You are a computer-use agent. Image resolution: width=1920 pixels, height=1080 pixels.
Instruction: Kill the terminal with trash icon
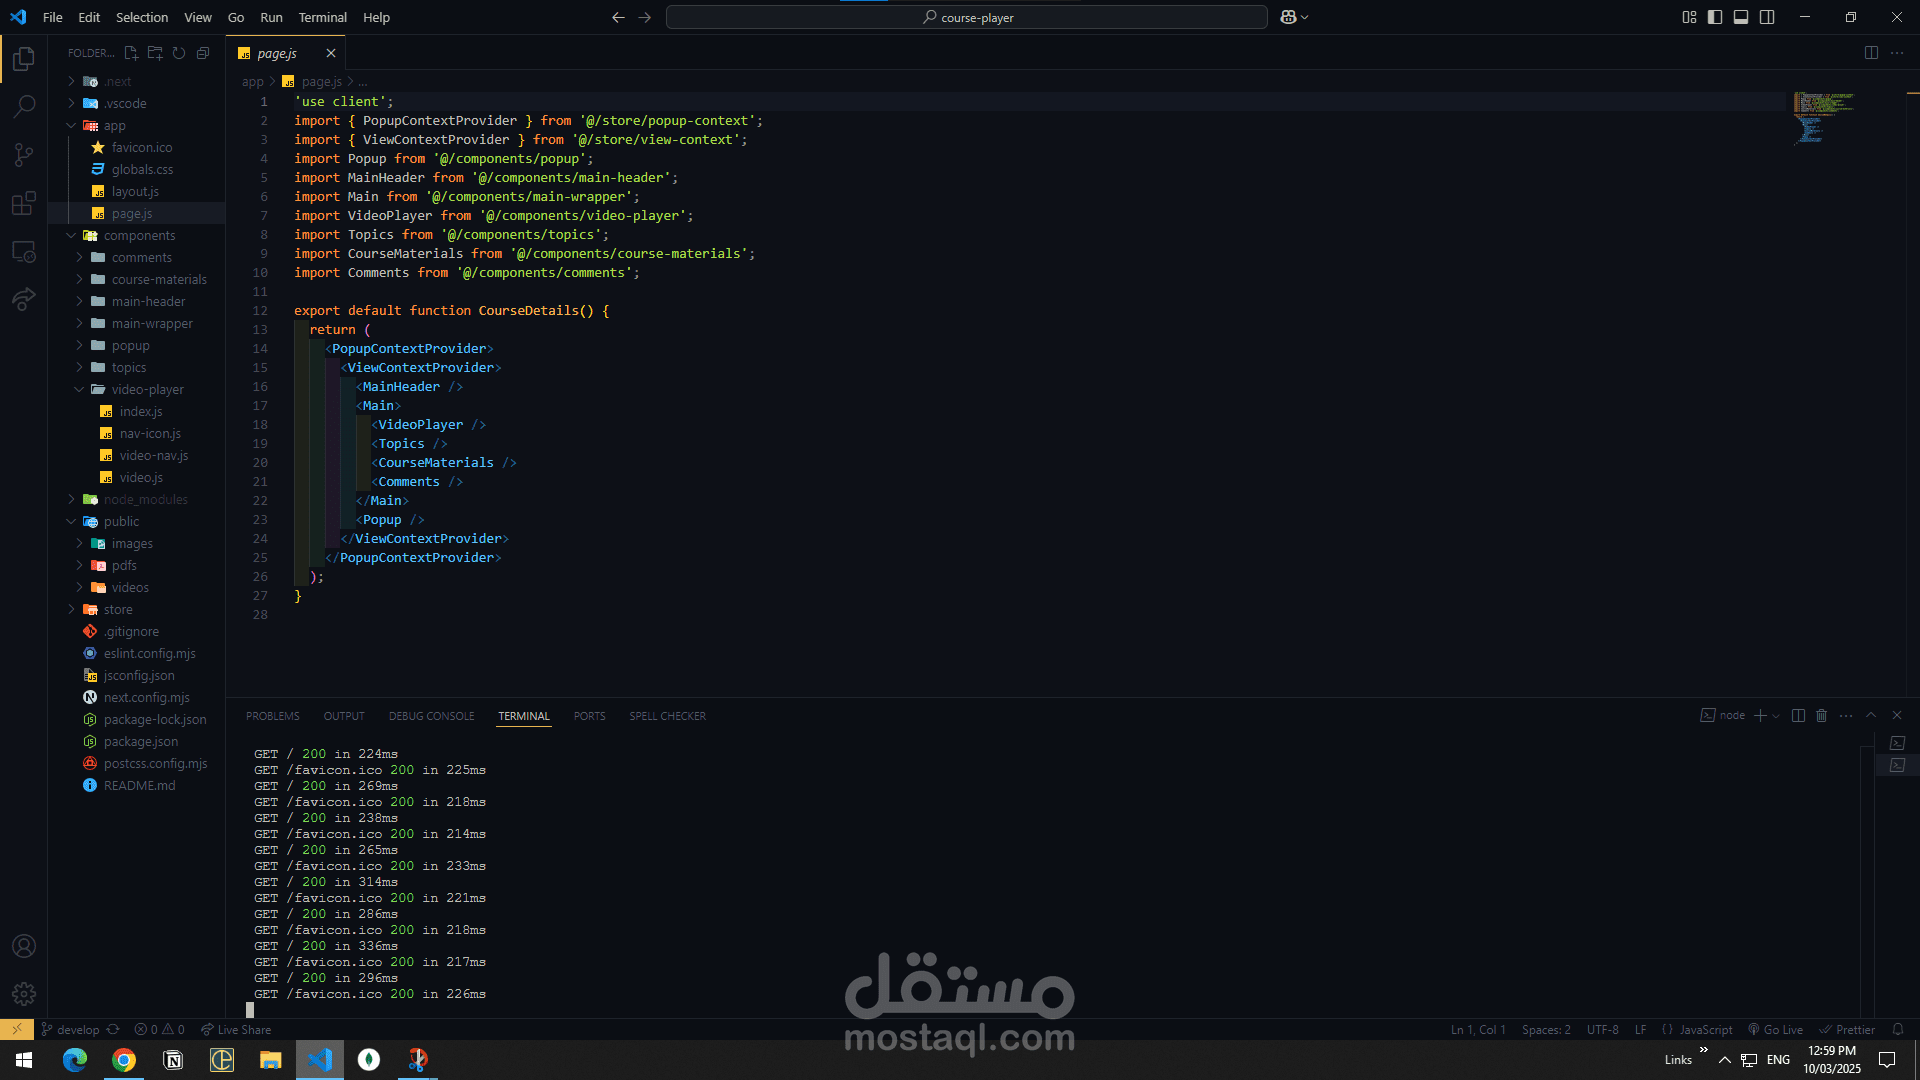click(x=1821, y=716)
